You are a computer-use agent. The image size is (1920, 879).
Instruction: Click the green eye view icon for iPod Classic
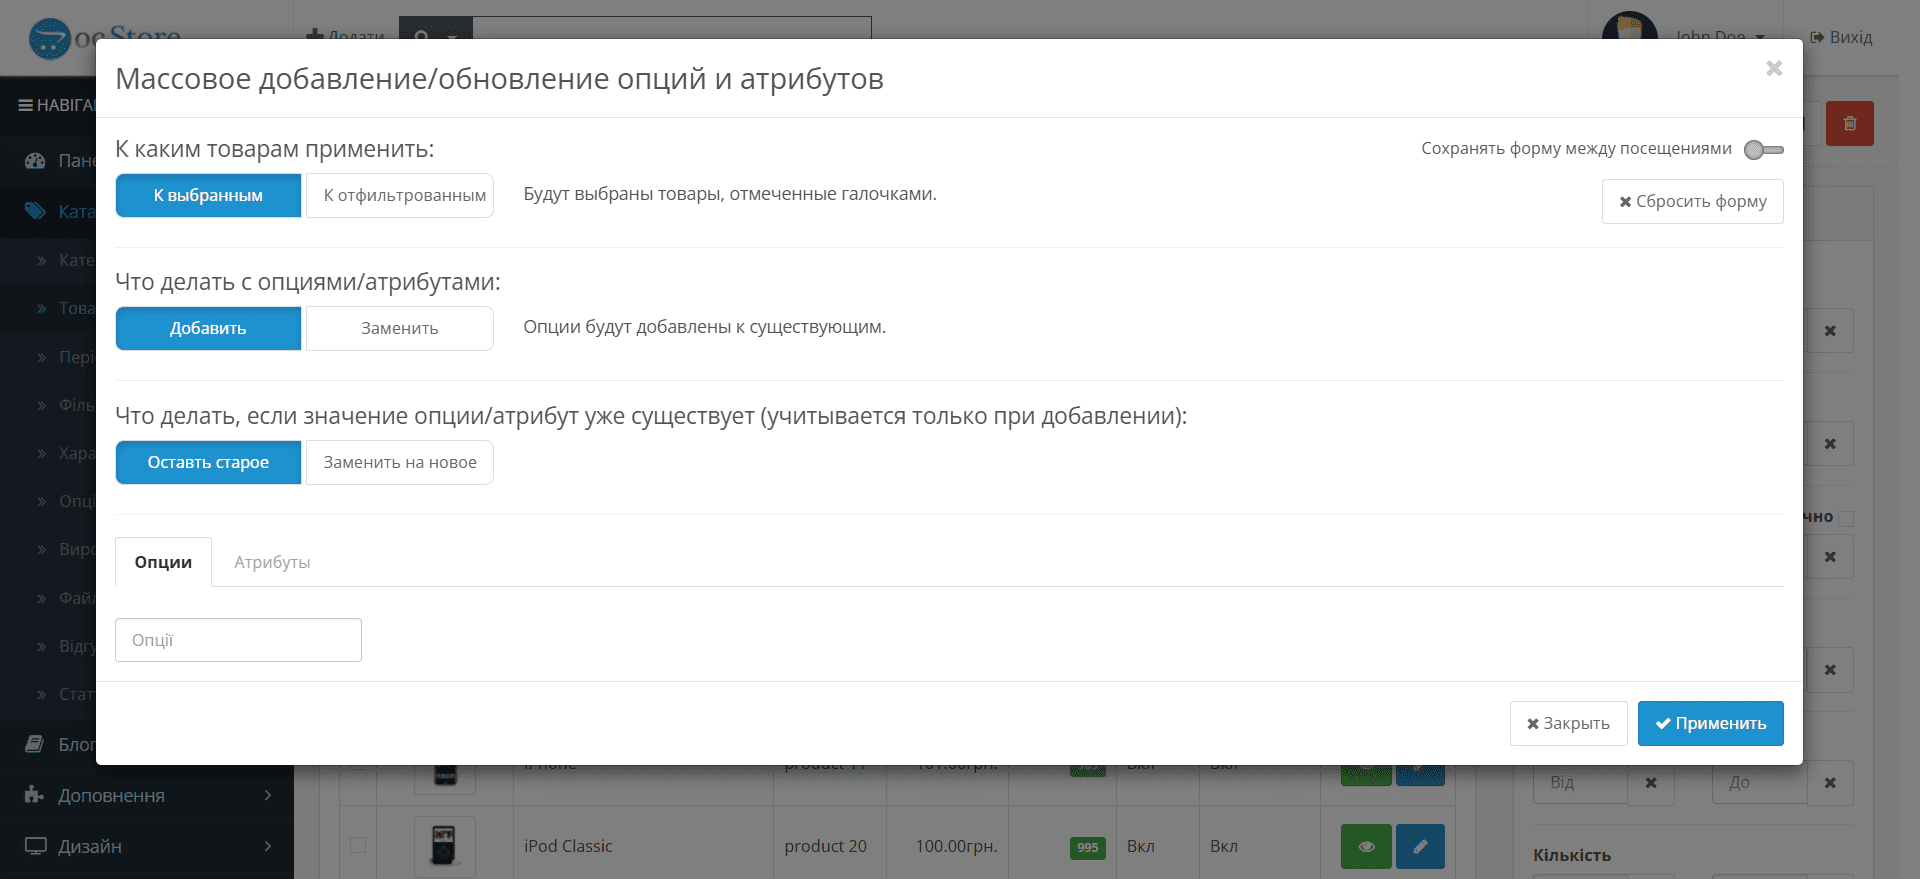pos(1366,846)
